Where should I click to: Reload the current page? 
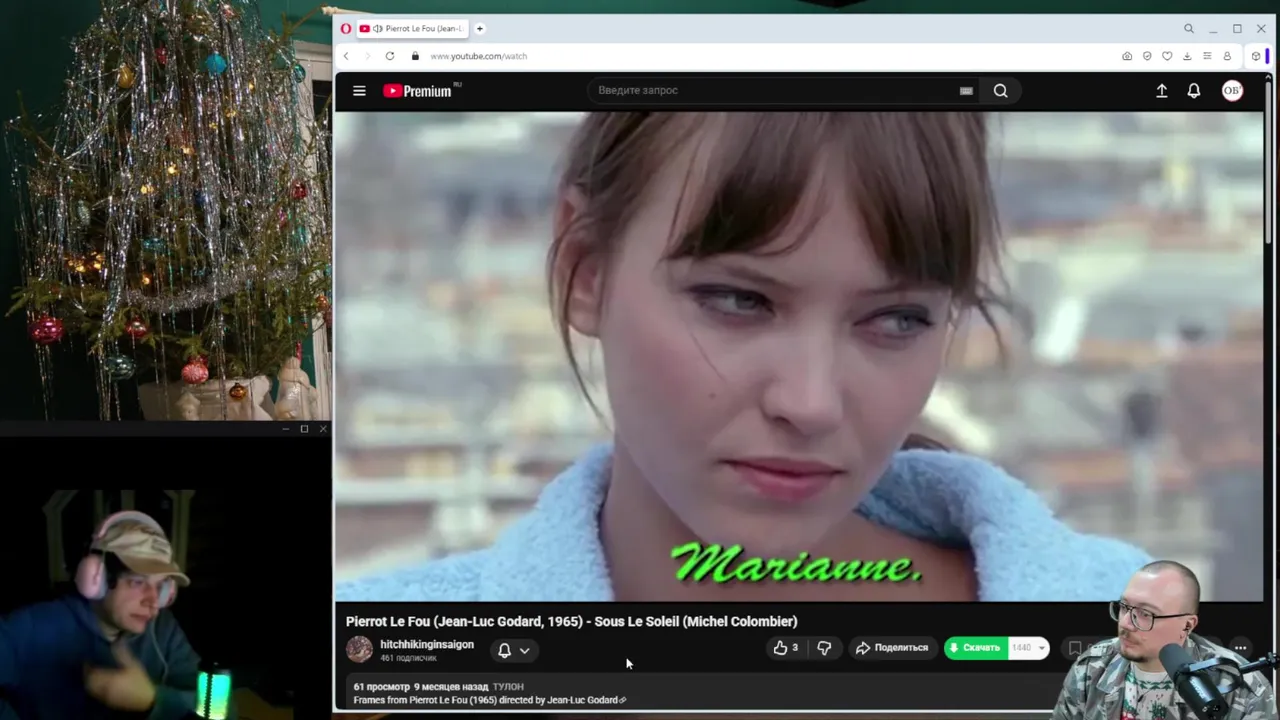[x=390, y=56]
